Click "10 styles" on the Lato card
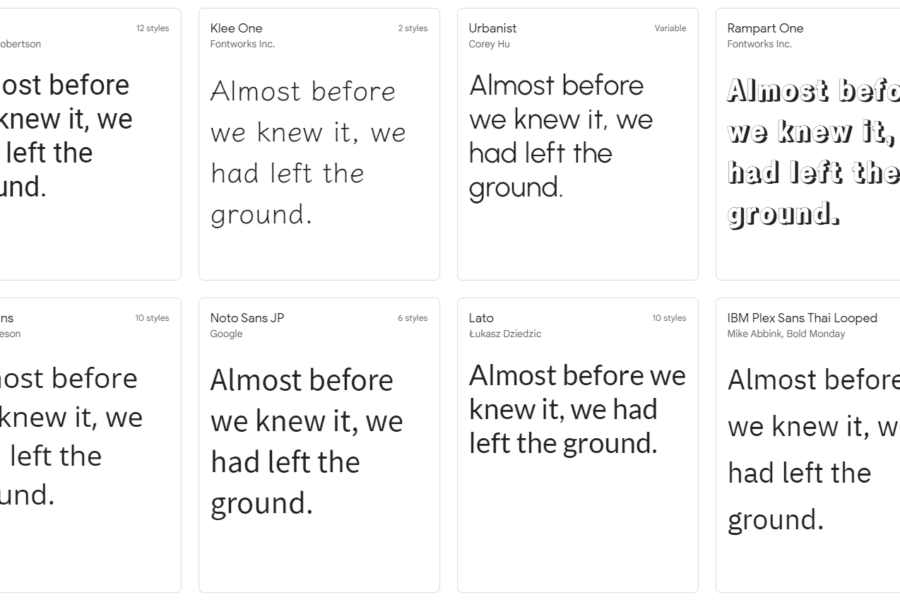The image size is (900, 600). 669,318
